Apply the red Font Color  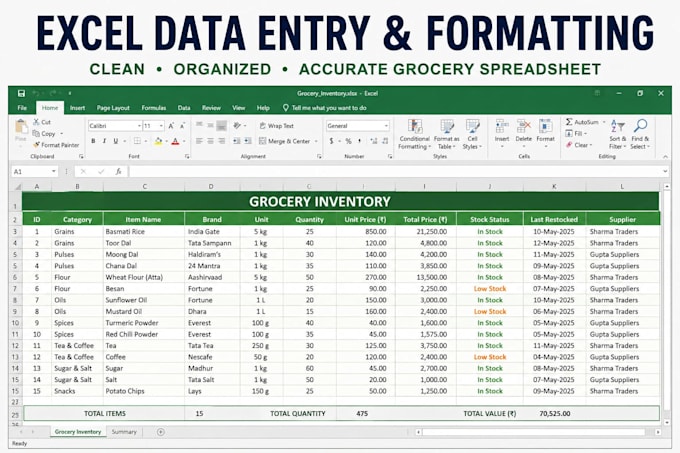pos(175,141)
